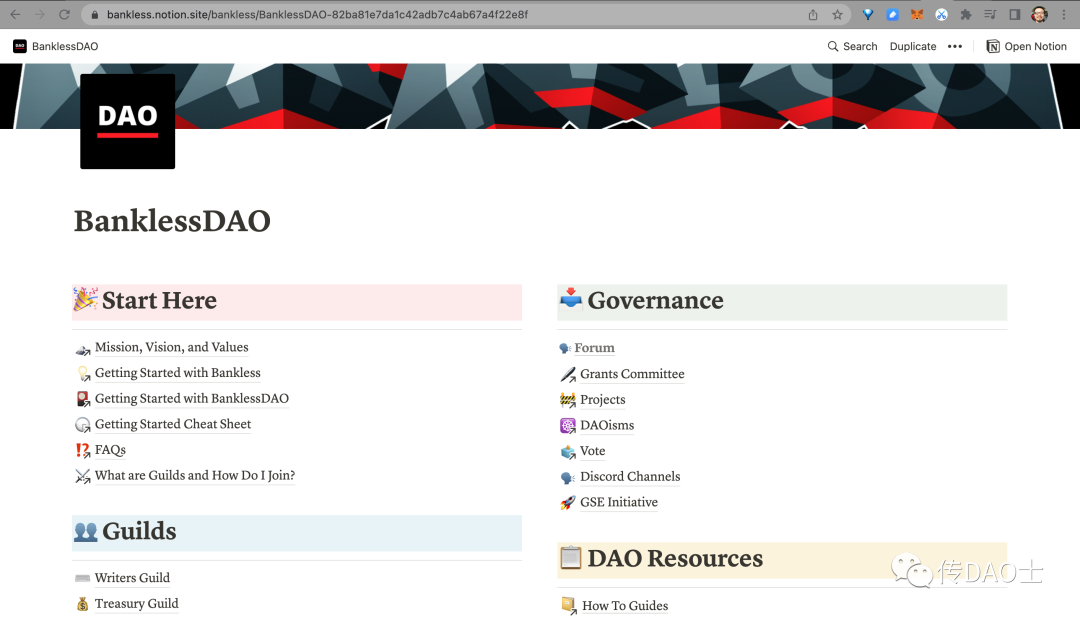1080x620 pixels.
Task: Open the browser side panel icon
Action: coord(1015,14)
